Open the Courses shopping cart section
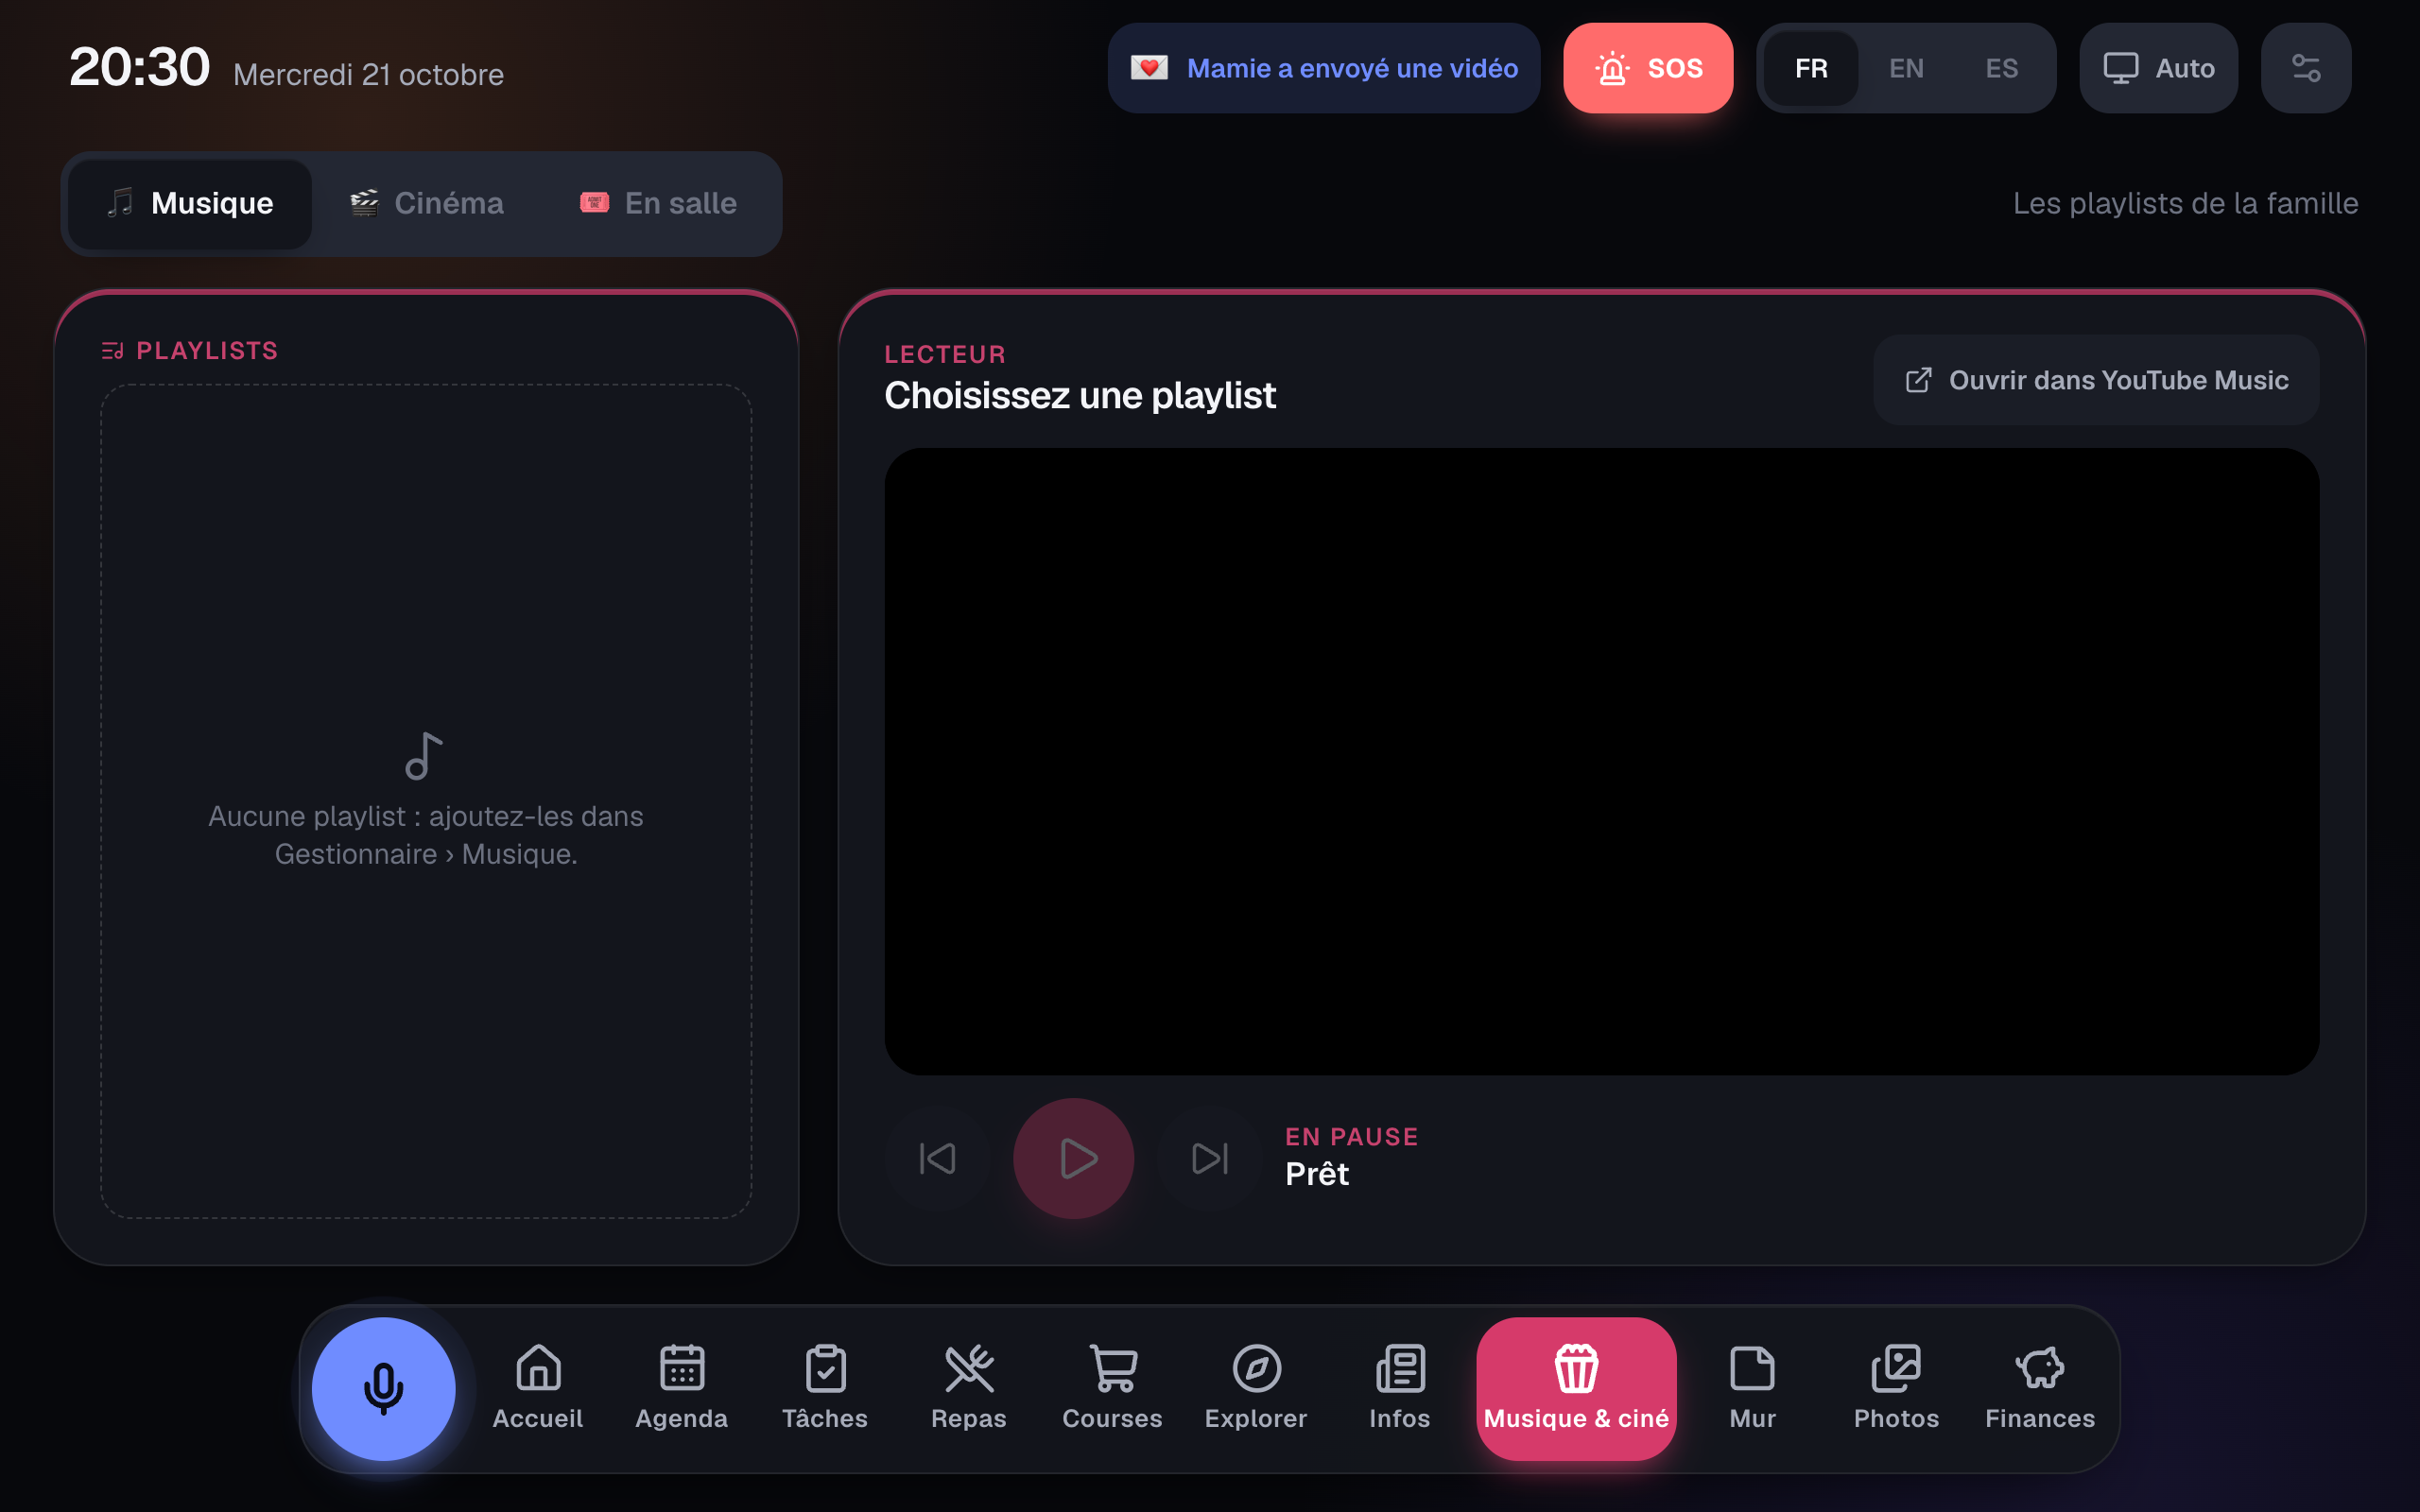This screenshot has height=1512, width=2420. [1112, 1388]
